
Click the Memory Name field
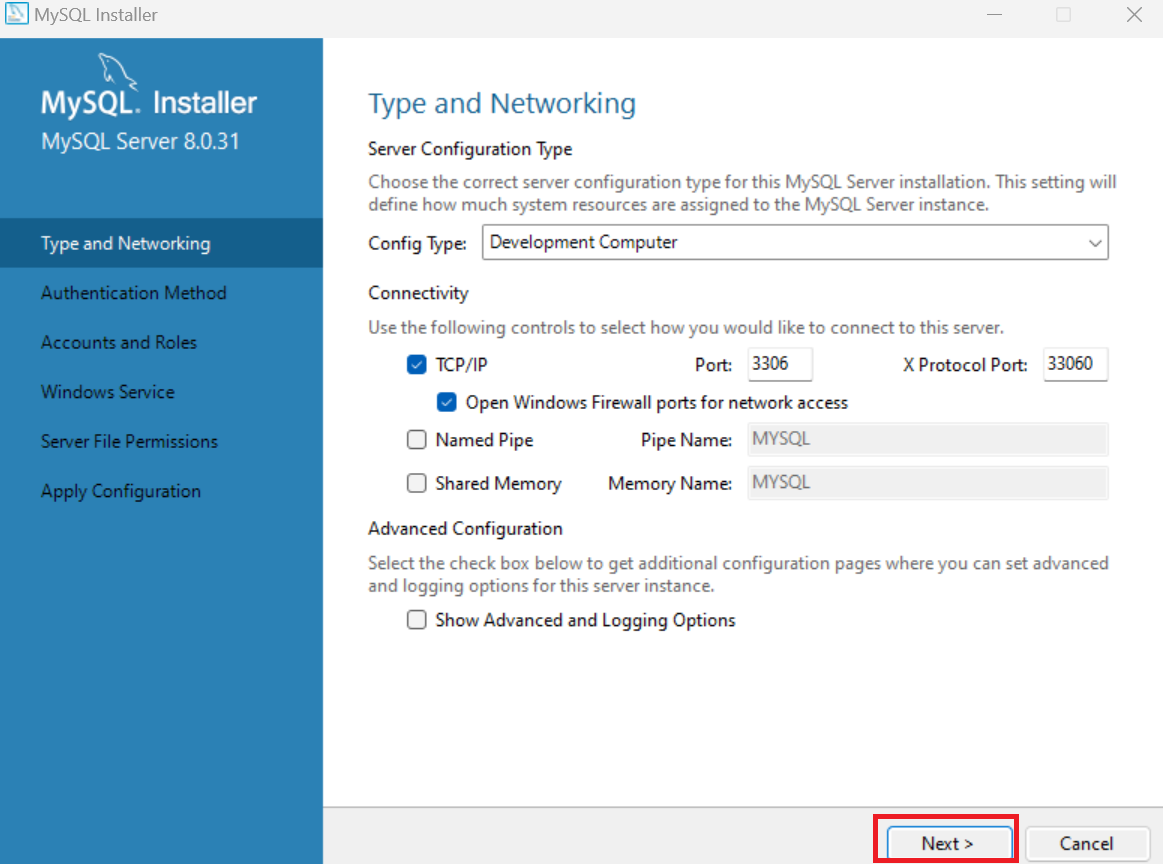928,483
